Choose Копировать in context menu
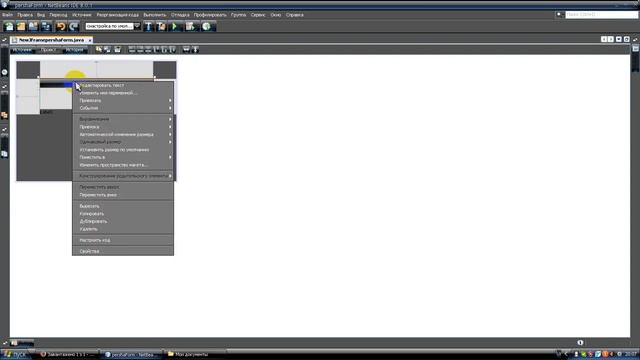 (x=123, y=213)
